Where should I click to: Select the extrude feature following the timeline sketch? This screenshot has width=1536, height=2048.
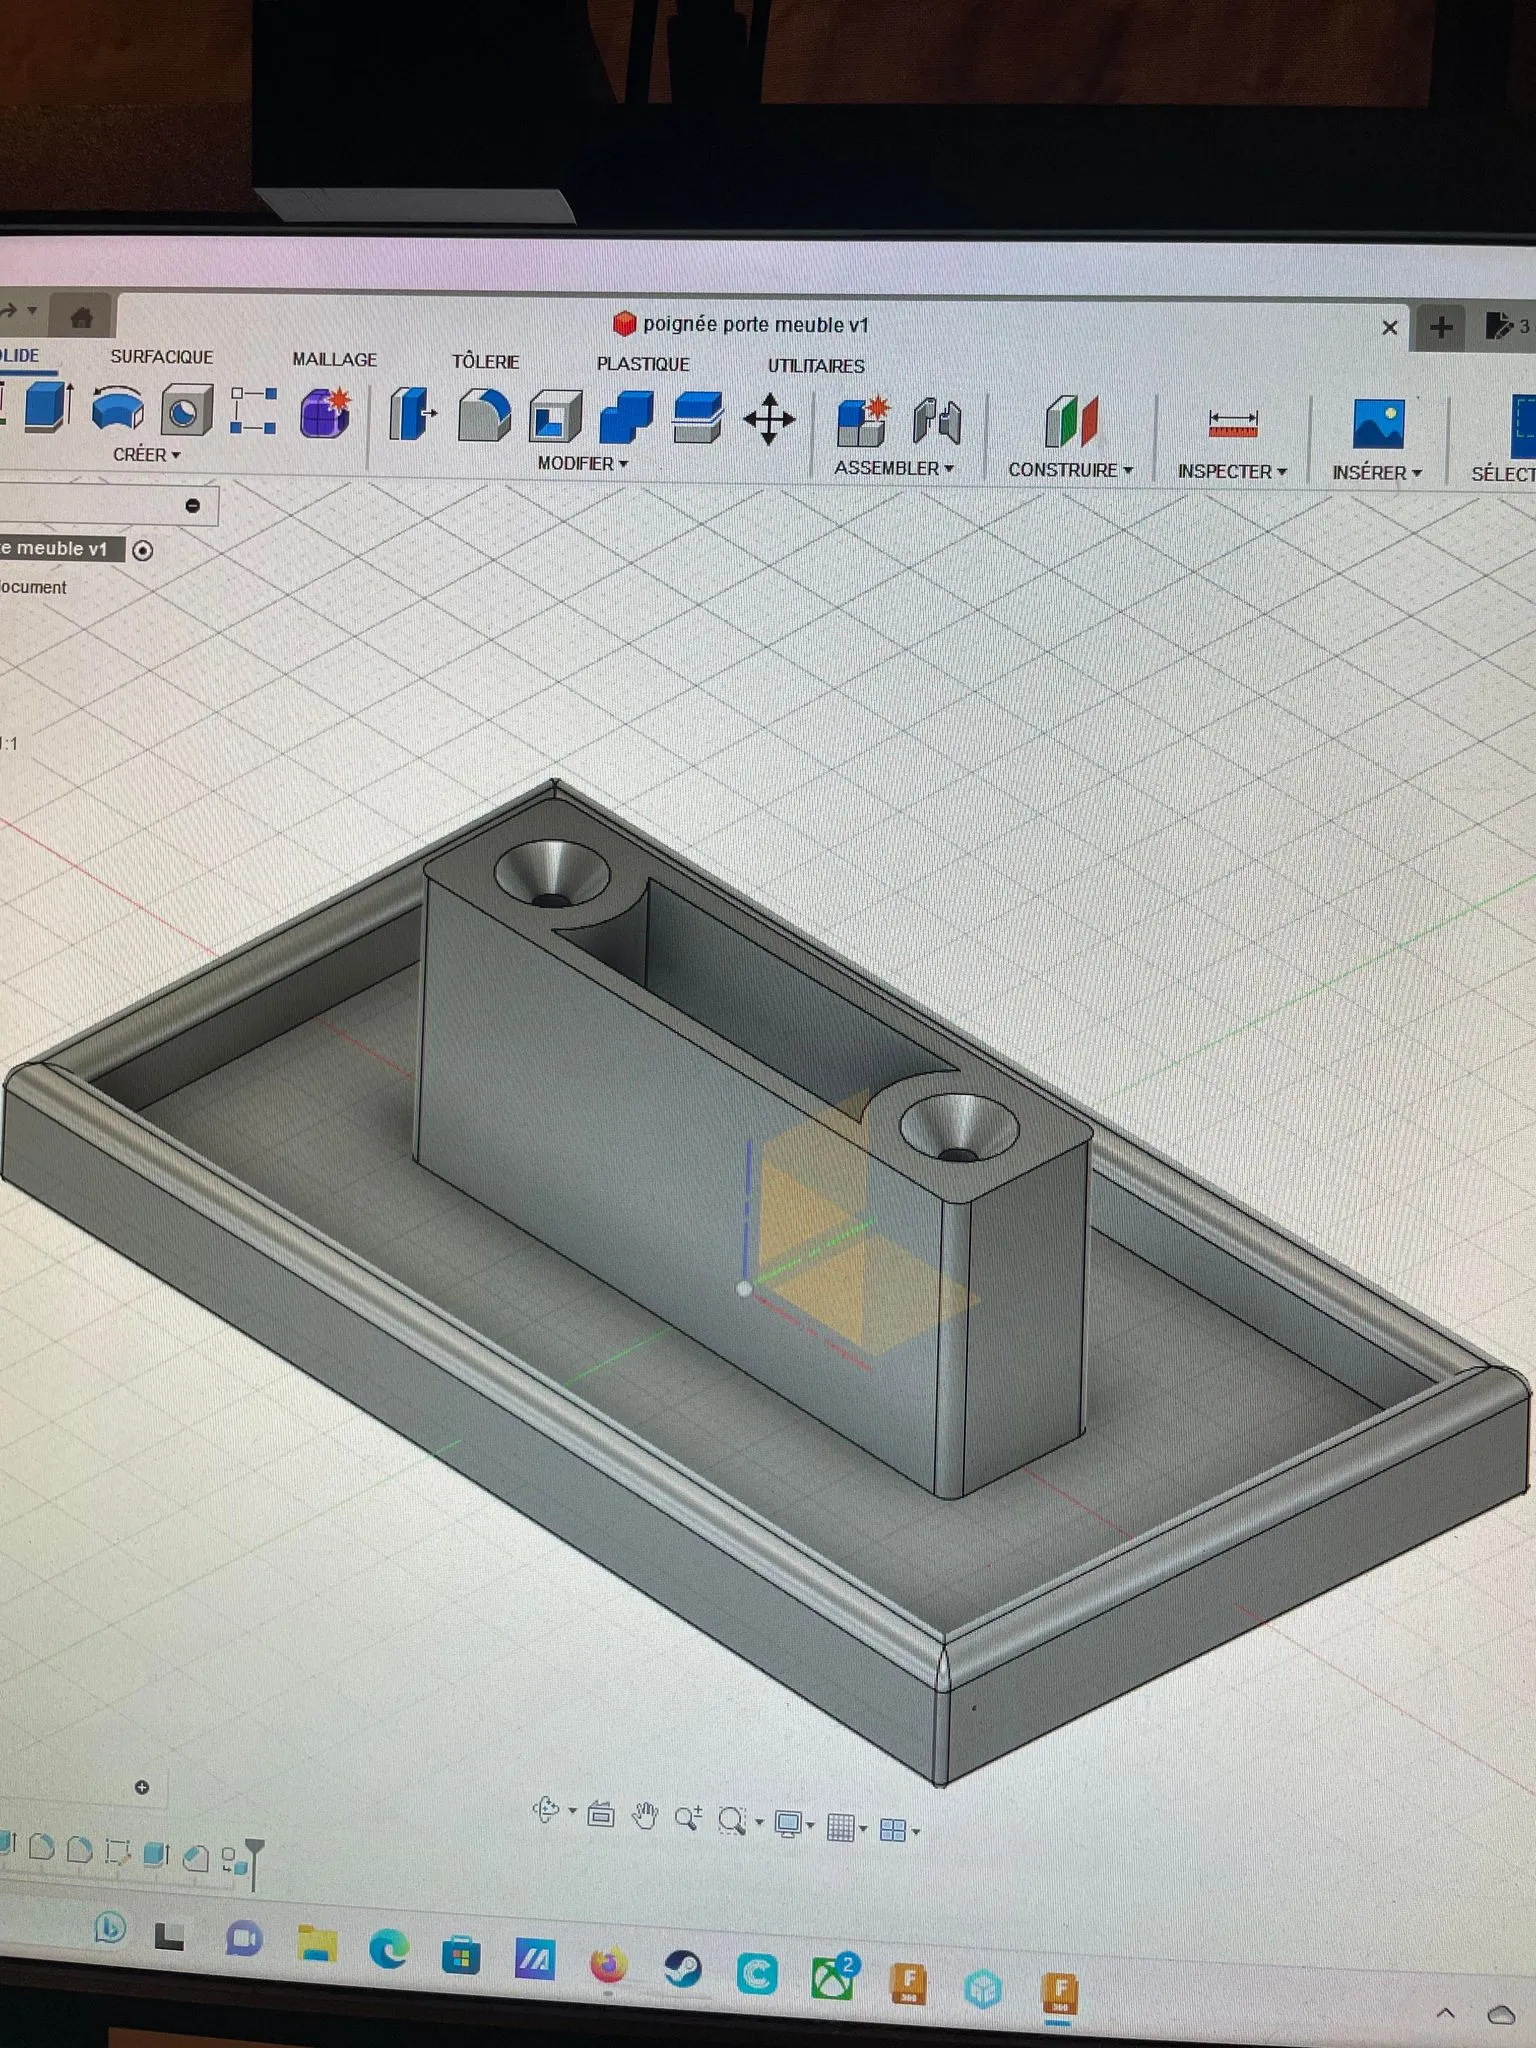pos(155,1854)
